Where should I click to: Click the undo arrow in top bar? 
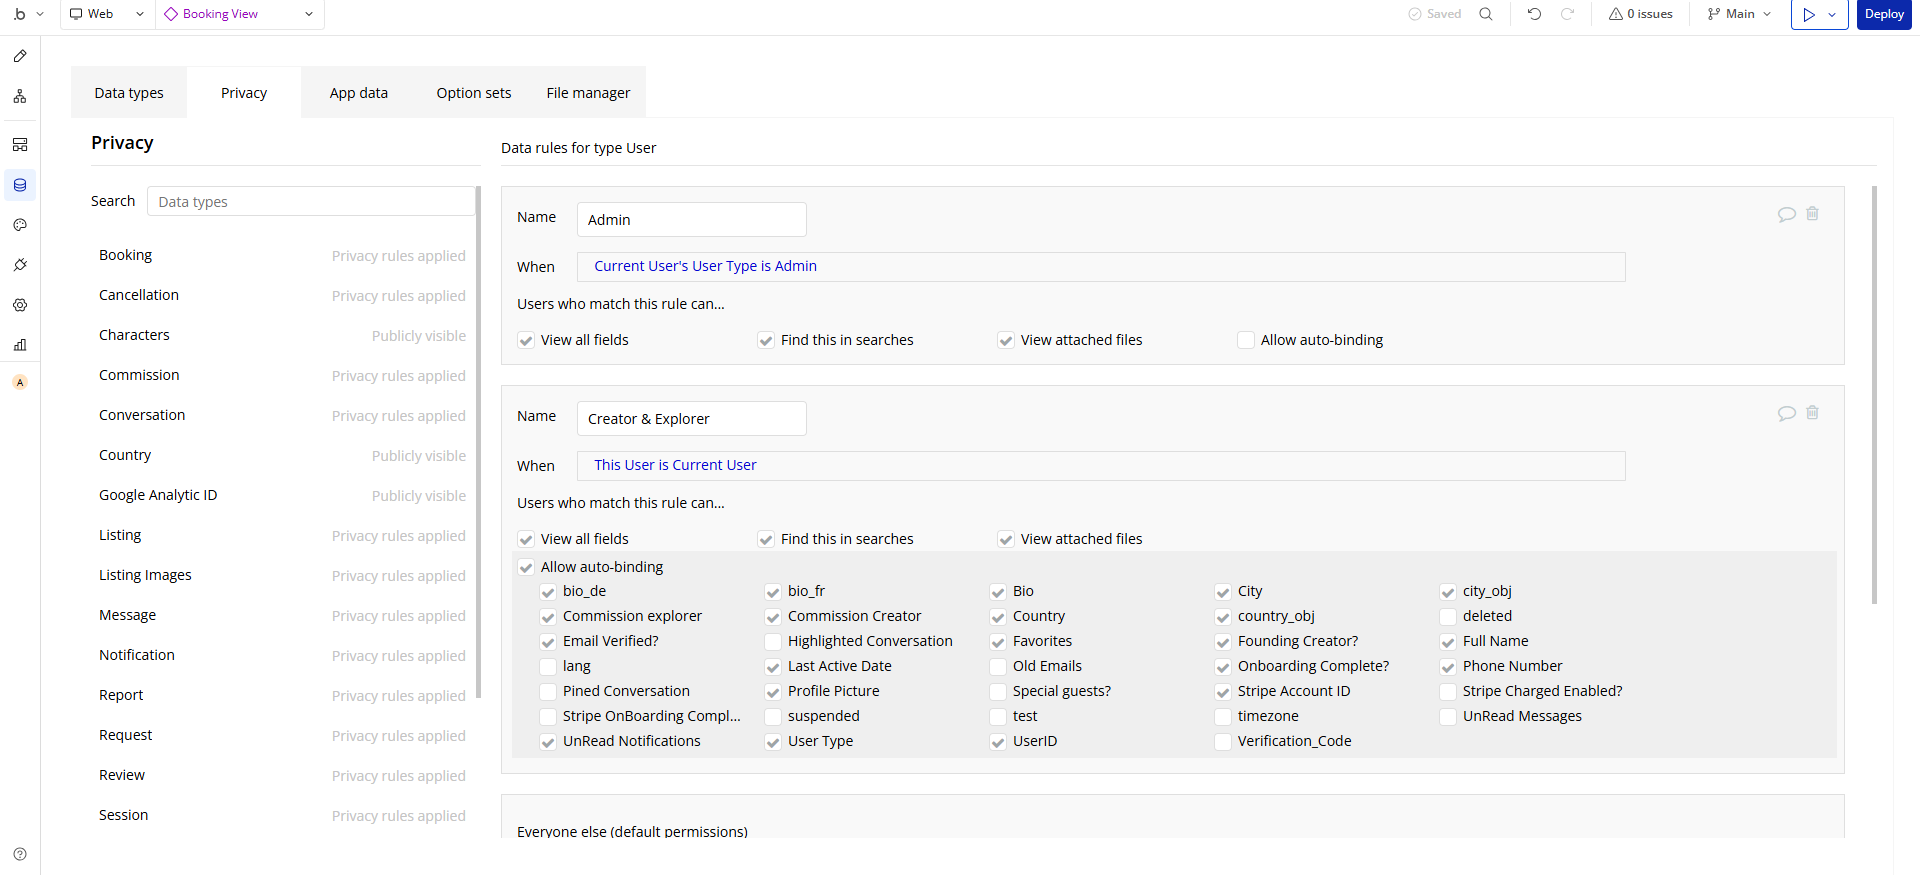pyautogui.click(x=1534, y=14)
